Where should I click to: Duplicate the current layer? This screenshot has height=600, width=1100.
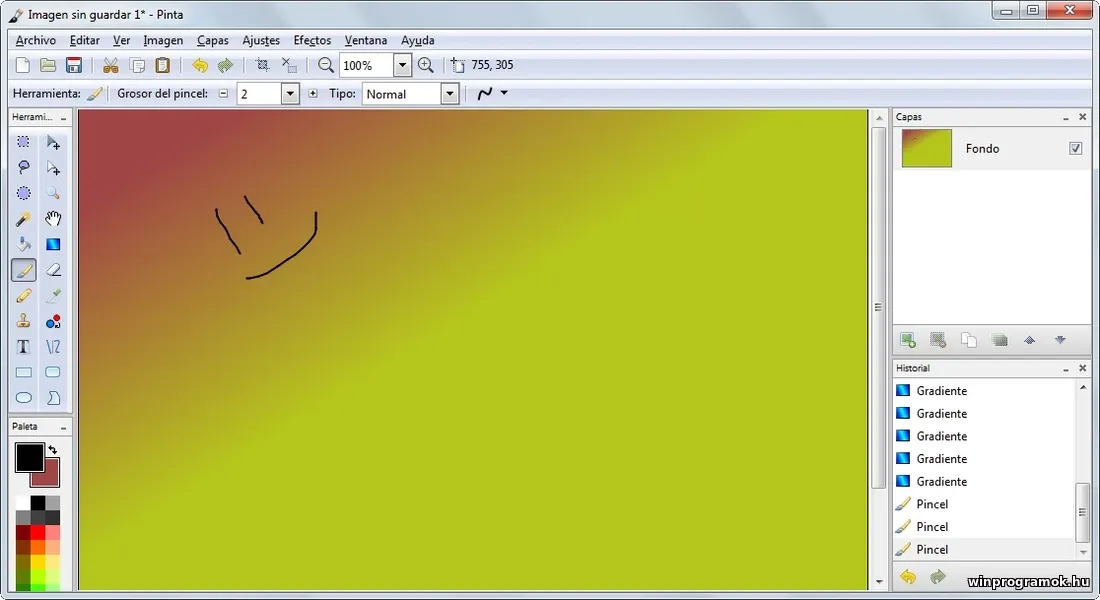coord(969,340)
